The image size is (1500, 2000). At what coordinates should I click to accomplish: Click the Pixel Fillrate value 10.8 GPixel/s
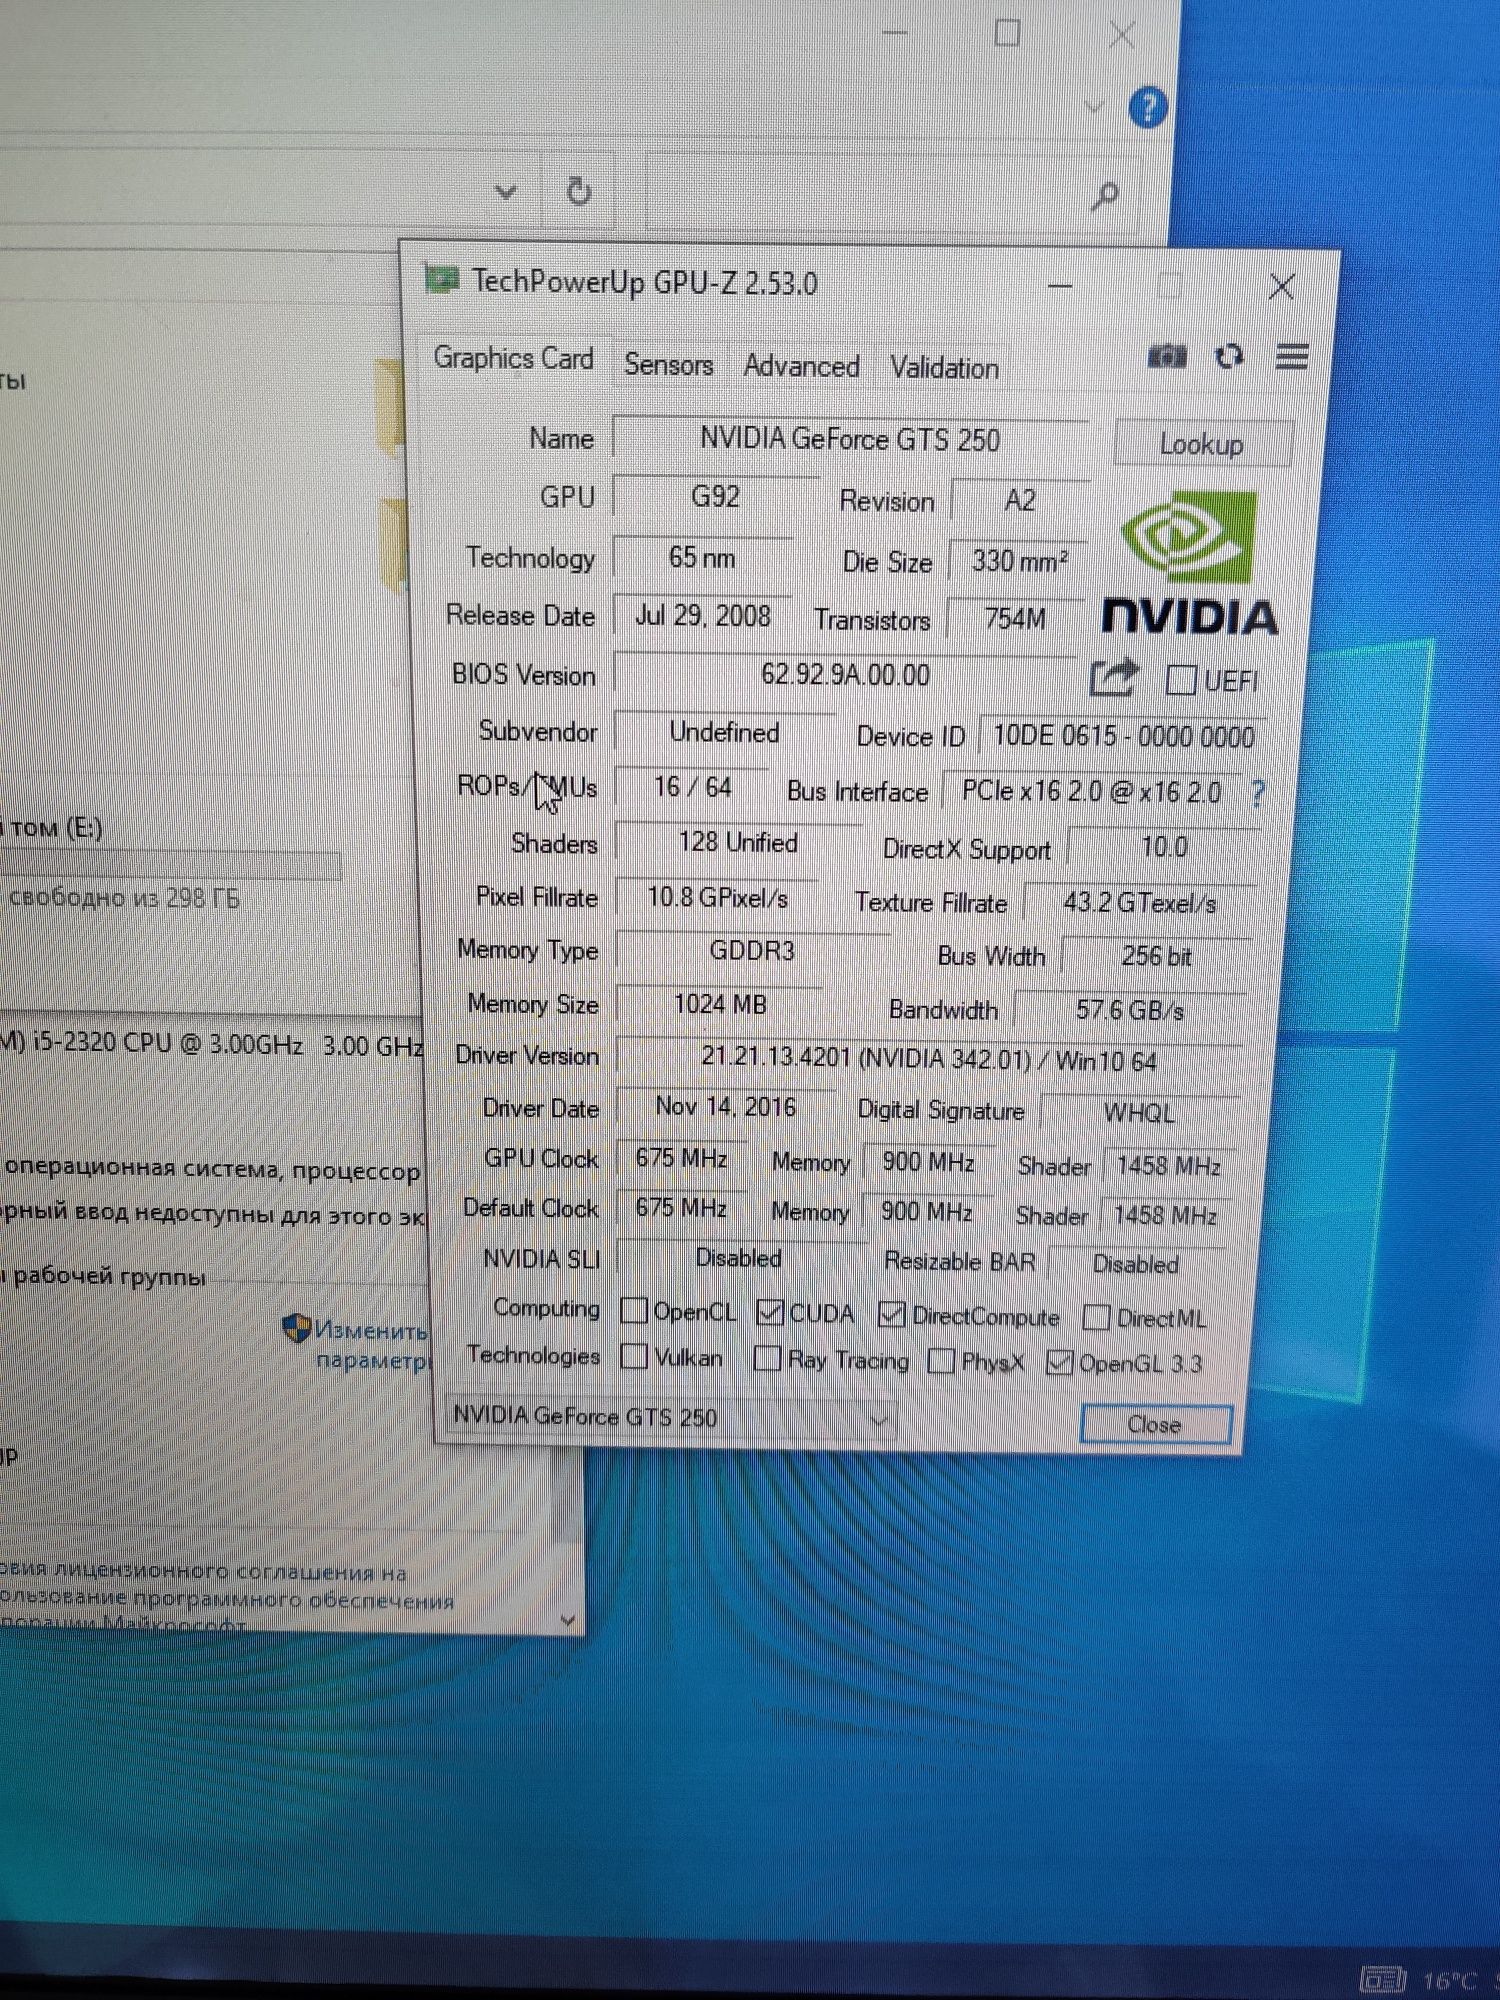coord(718,897)
